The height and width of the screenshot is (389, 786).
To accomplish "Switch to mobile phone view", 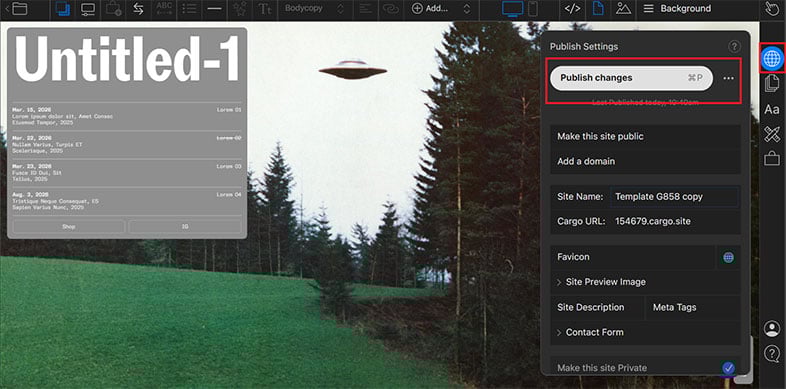I will pos(533,9).
